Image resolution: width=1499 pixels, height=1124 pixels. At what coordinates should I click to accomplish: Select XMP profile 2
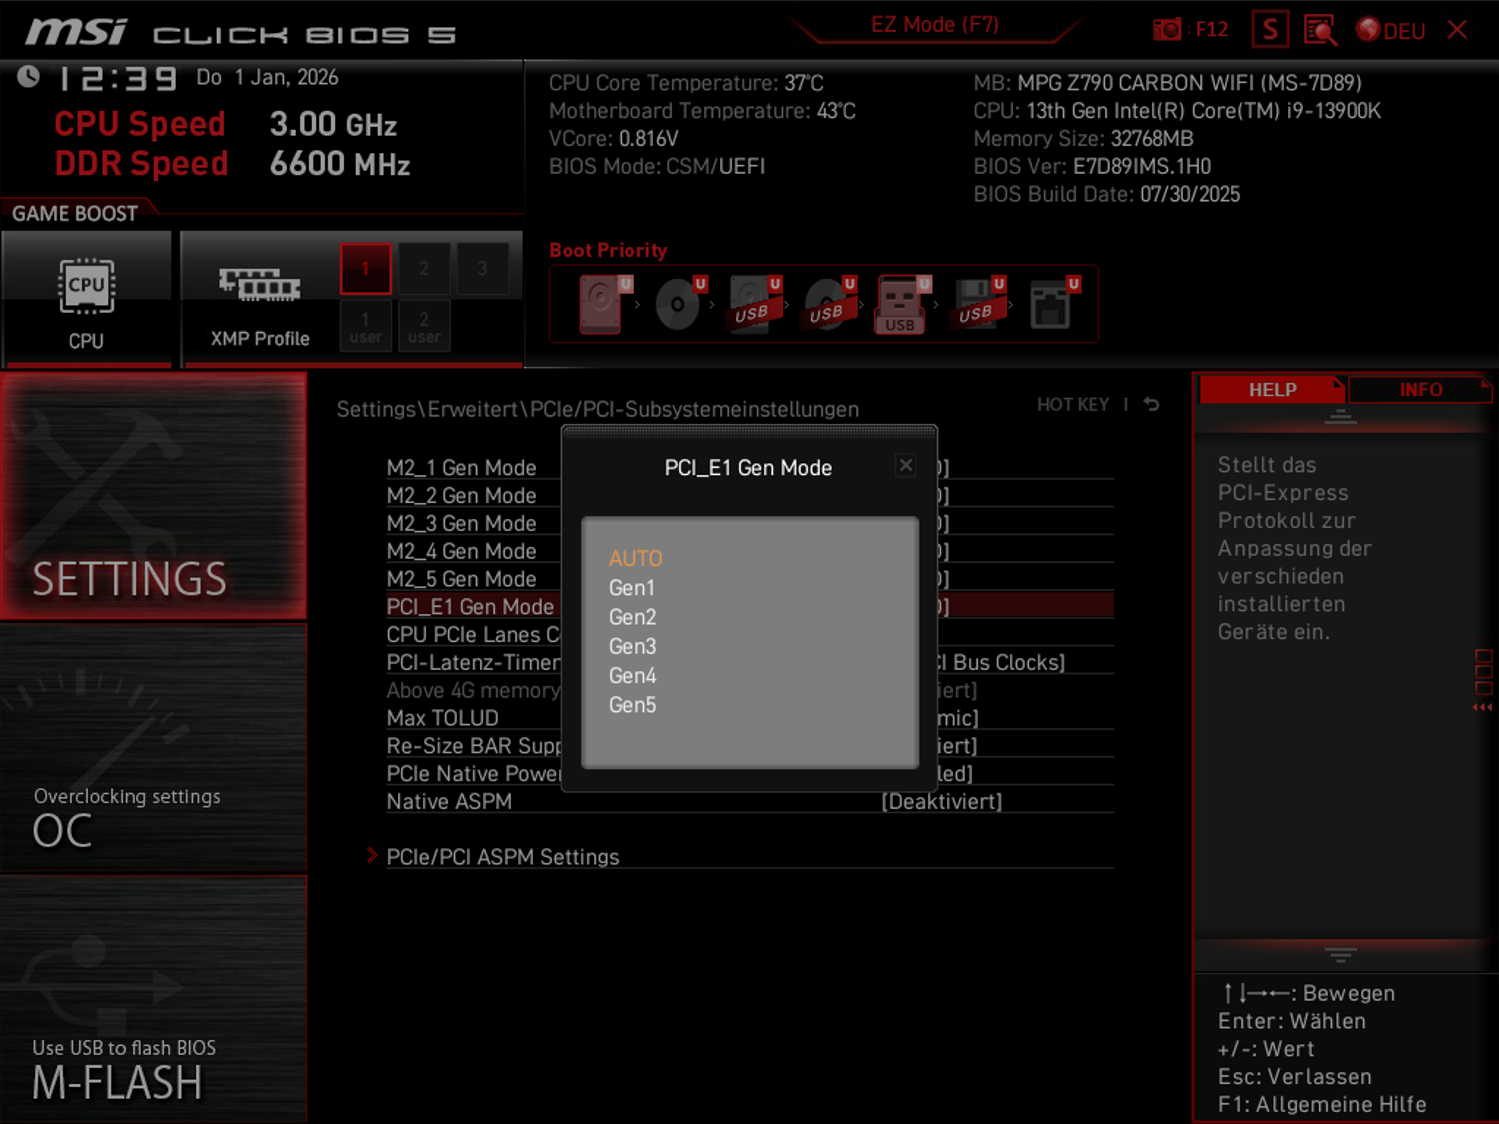tap(424, 268)
